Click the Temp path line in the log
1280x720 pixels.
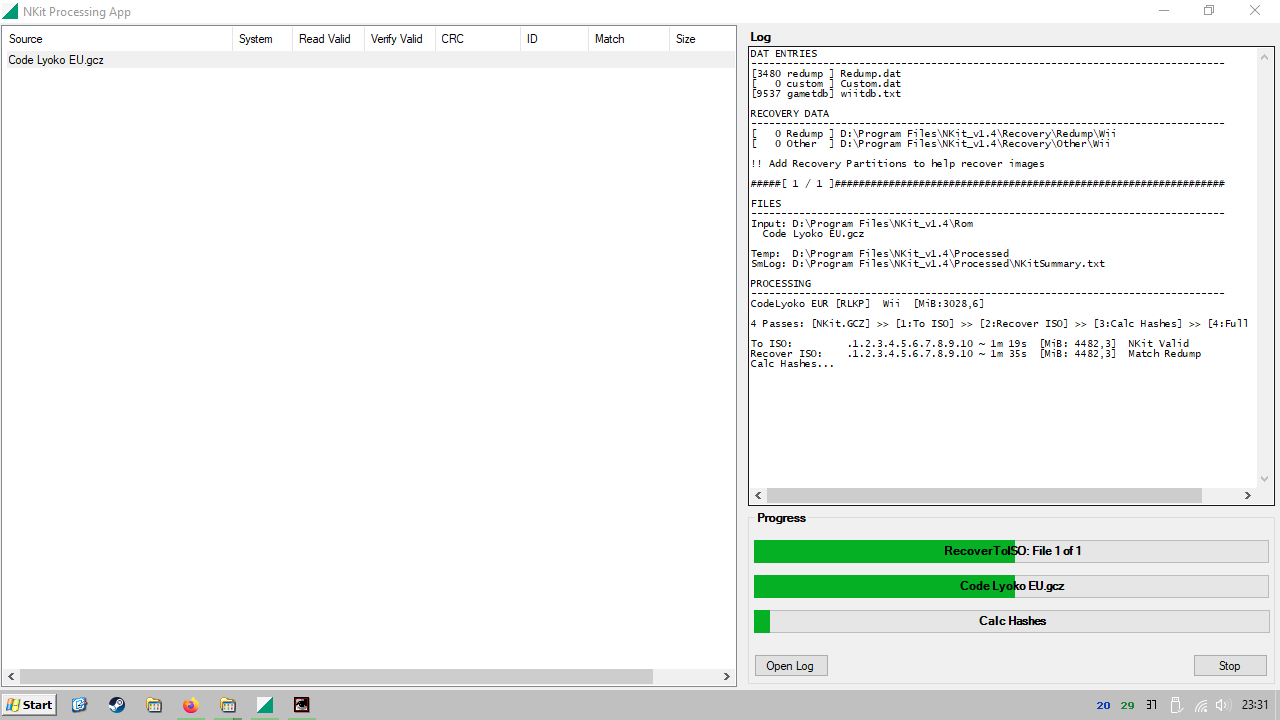880,254
